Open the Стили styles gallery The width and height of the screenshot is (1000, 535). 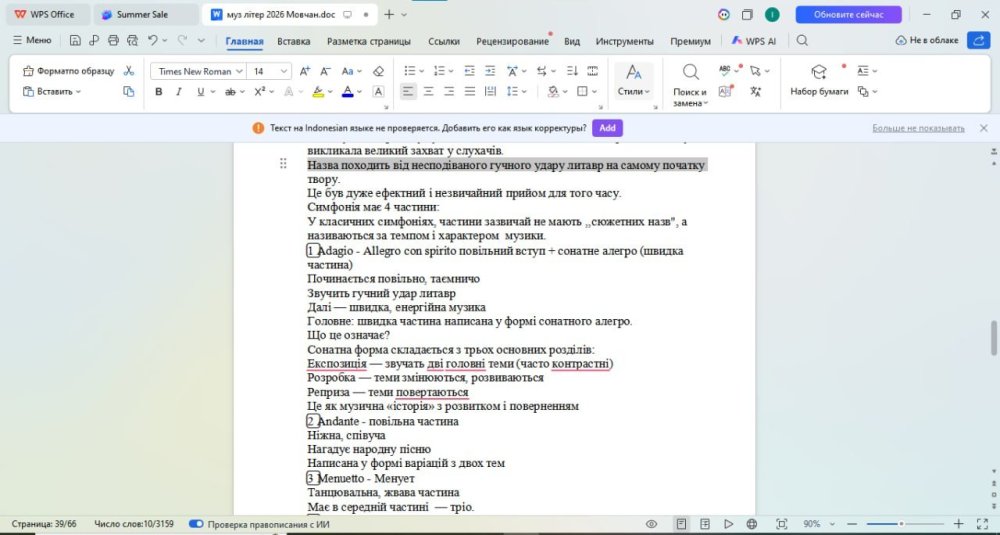pyautogui.click(x=633, y=80)
